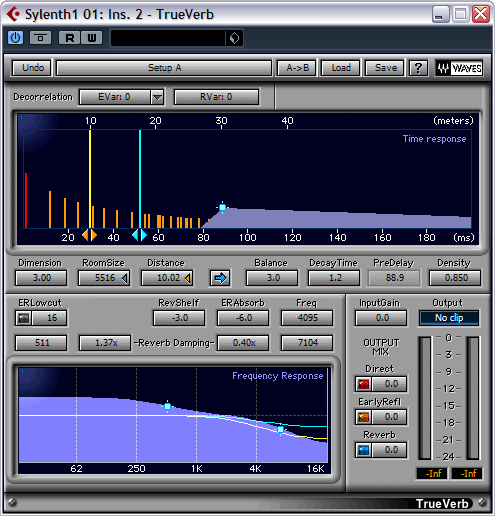Image resolution: width=495 pixels, height=516 pixels.
Task: Copy settings with the A->B button
Action: pyautogui.click(x=298, y=68)
